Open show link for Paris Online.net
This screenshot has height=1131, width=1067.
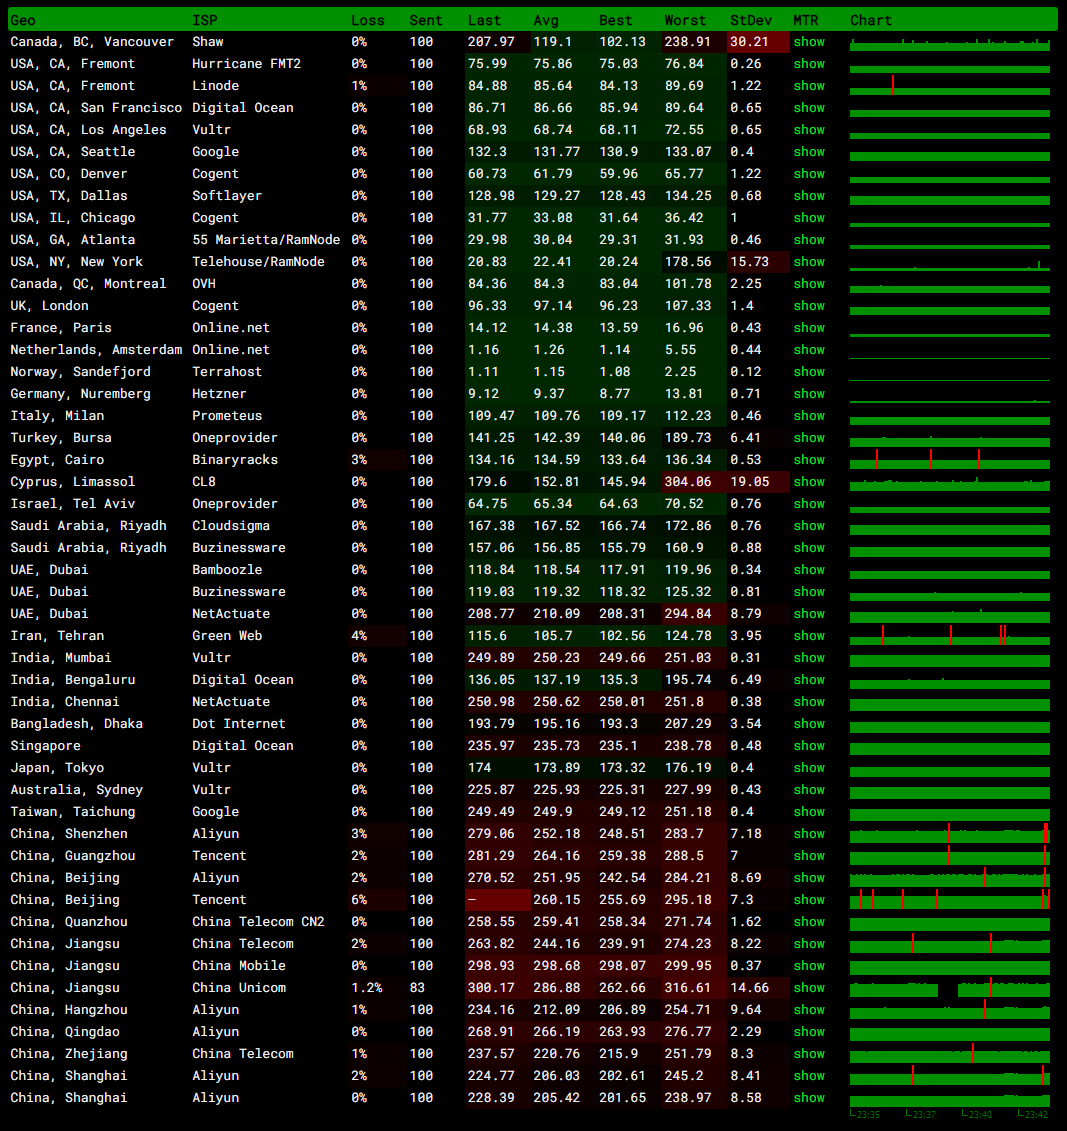[809, 327]
